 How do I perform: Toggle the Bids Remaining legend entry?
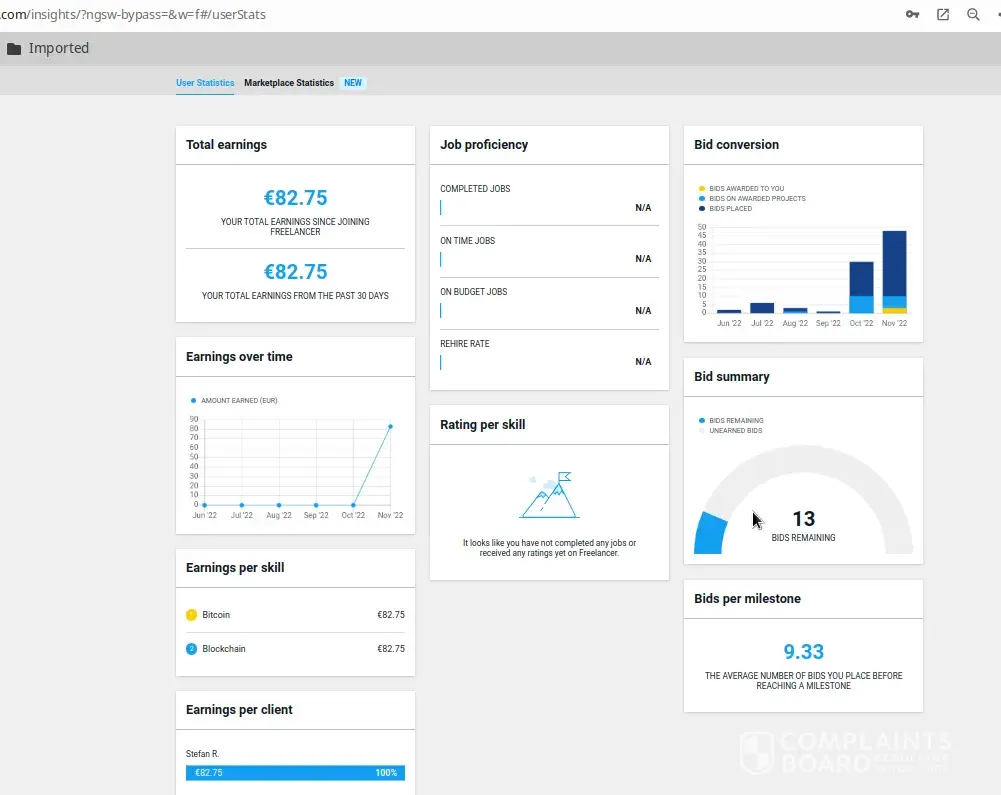(x=735, y=421)
